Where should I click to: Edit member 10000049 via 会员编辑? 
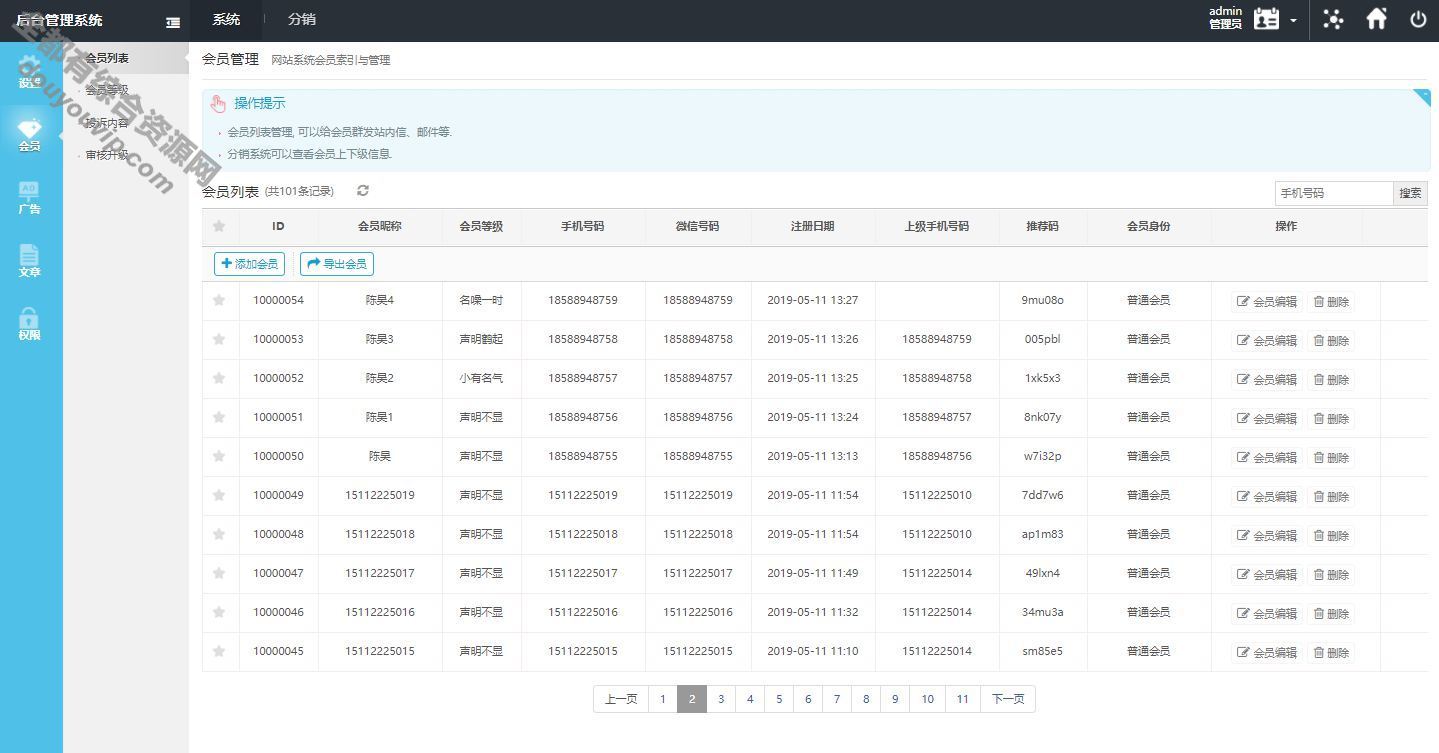coord(1267,496)
